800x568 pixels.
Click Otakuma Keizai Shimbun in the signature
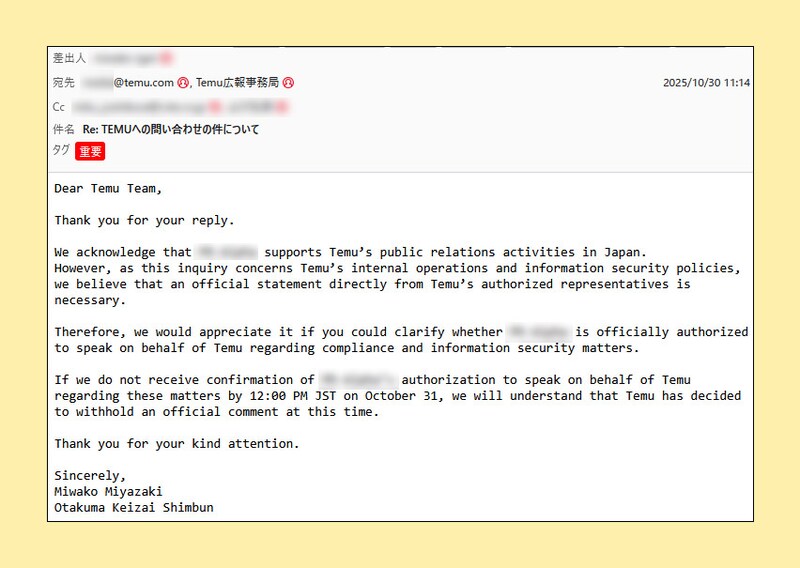coord(134,507)
